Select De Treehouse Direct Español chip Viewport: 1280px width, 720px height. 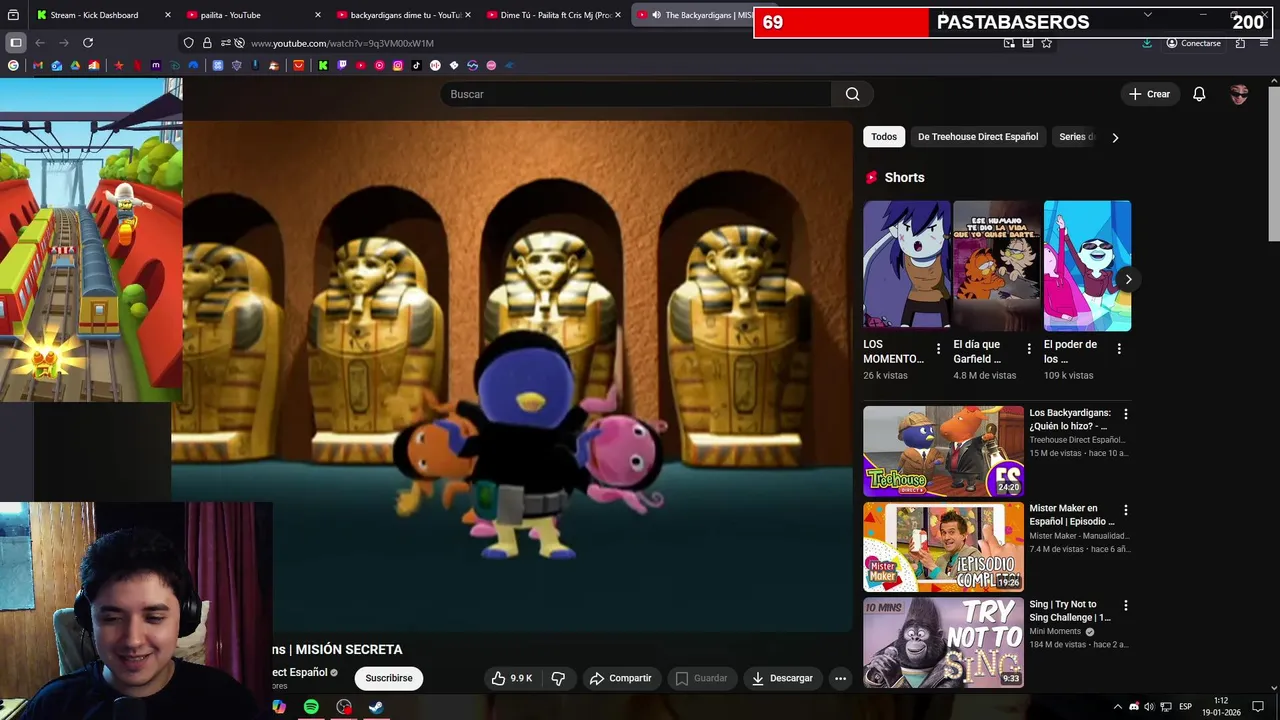978,137
